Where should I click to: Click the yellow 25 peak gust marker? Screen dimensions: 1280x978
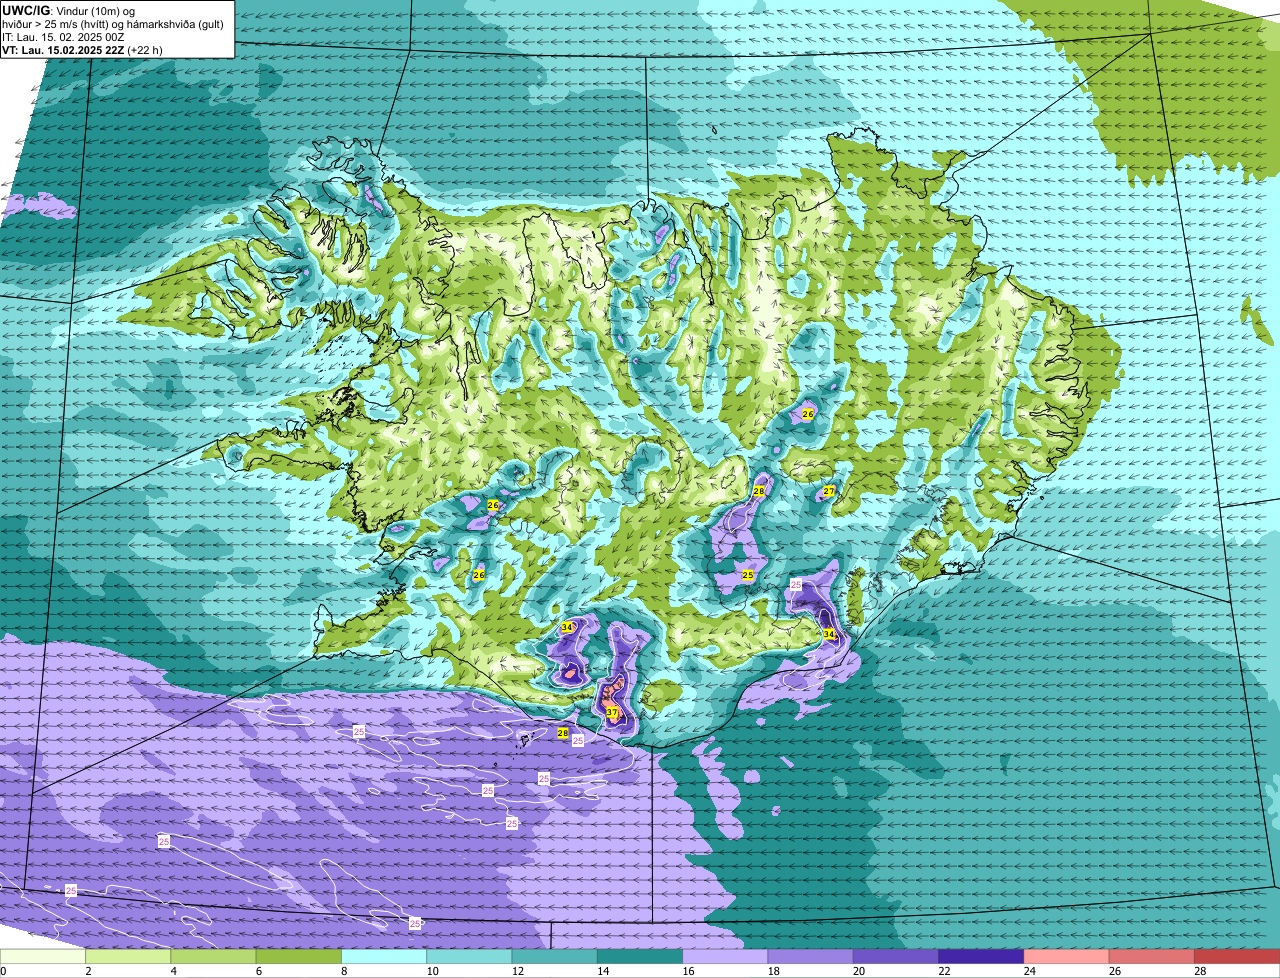point(748,575)
